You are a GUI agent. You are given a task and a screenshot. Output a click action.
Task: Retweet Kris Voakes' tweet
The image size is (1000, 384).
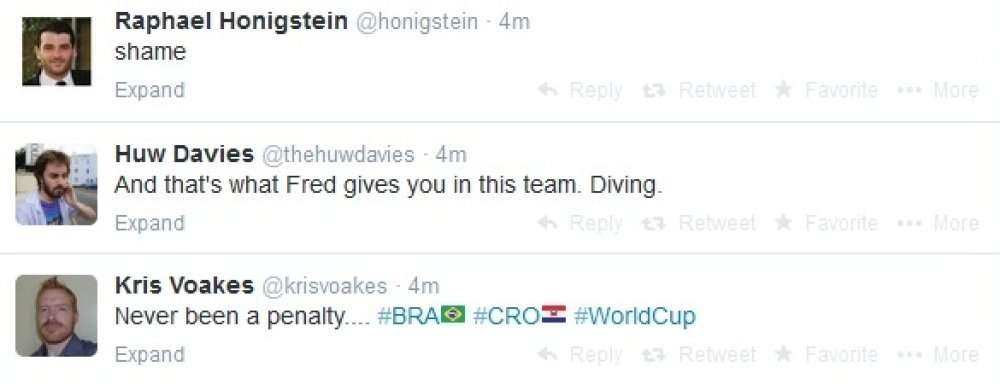(699, 355)
